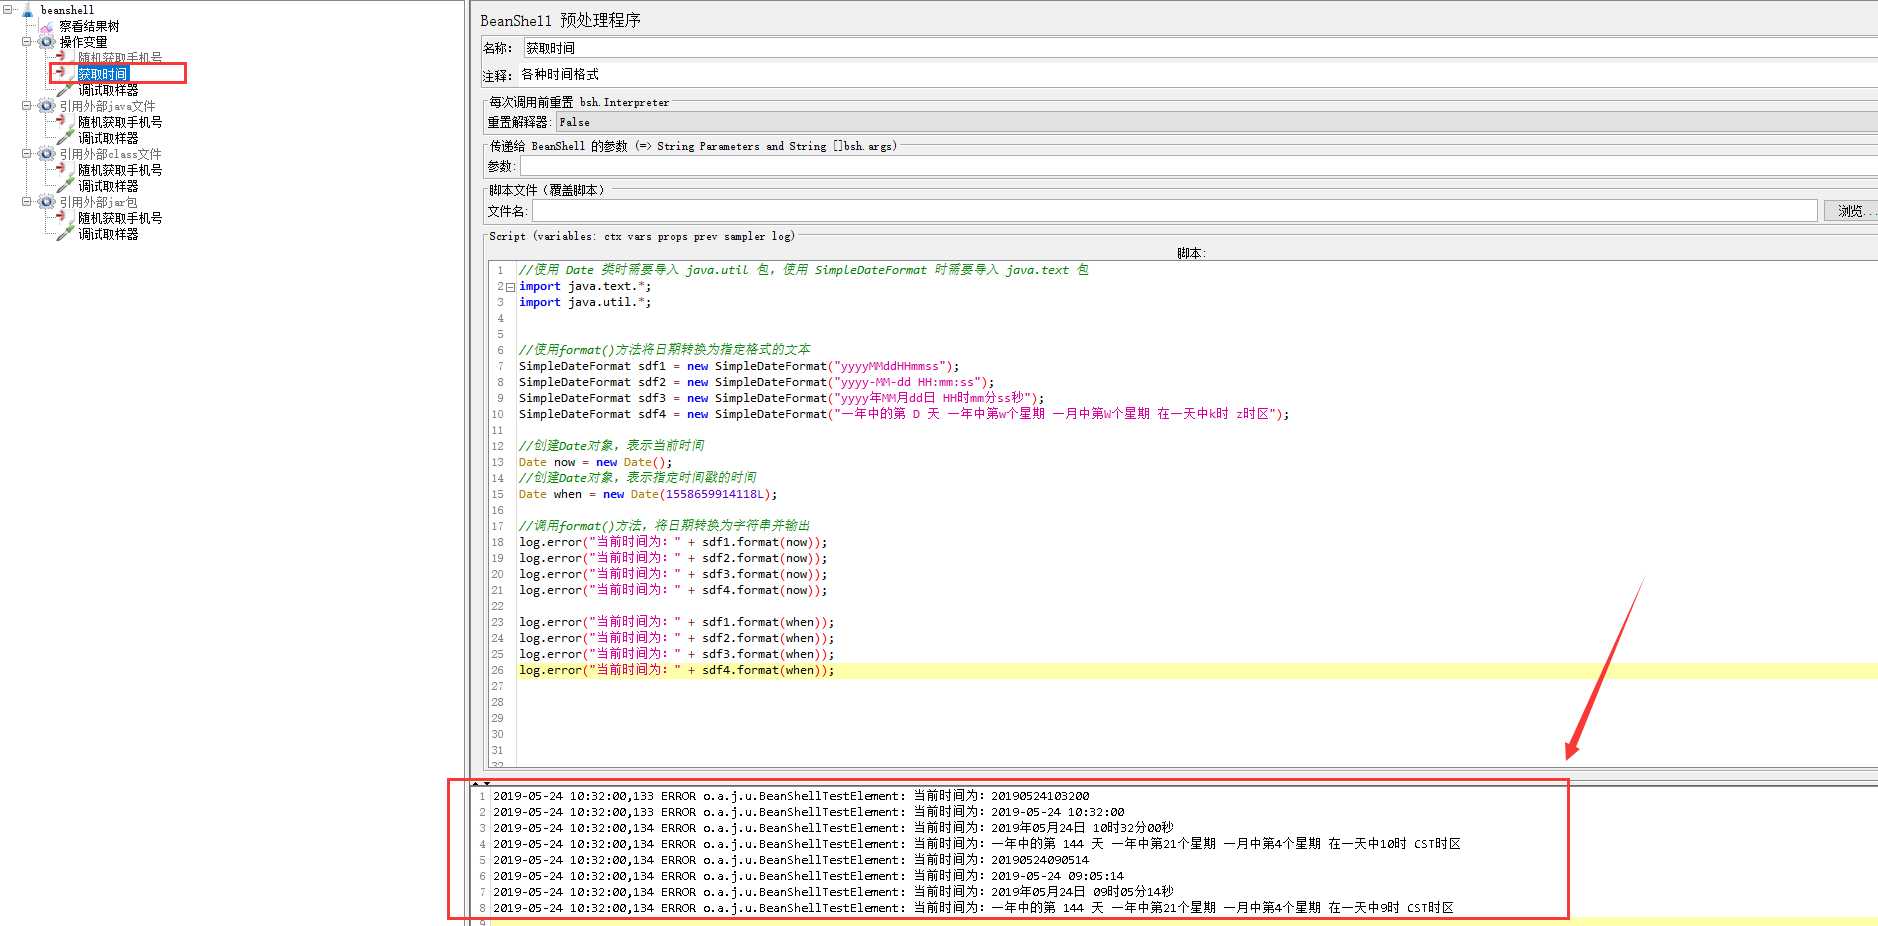The width and height of the screenshot is (1878, 926).
Task: Click the 名称 field containing 获取时间
Action: [x=1200, y=48]
